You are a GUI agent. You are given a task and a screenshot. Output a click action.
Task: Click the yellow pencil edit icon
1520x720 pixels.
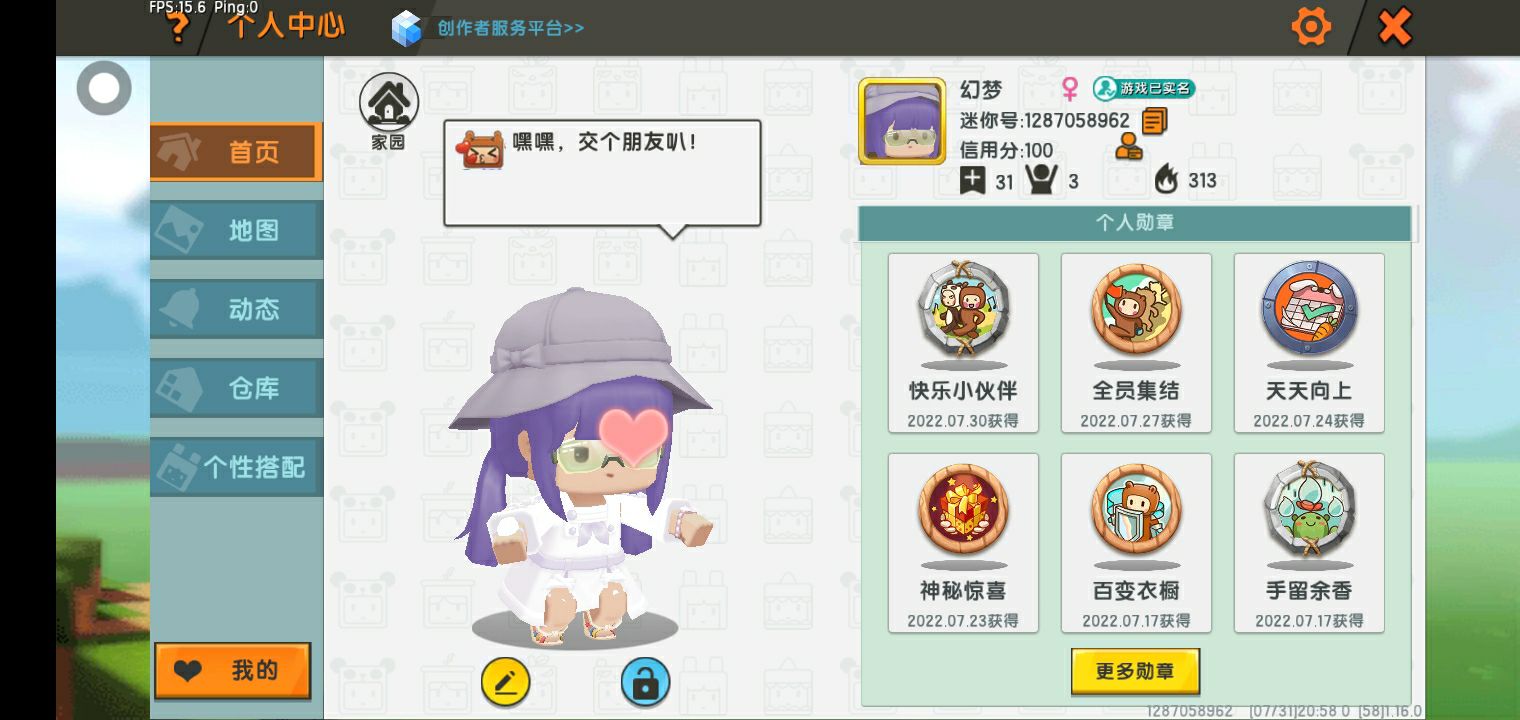(505, 683)
